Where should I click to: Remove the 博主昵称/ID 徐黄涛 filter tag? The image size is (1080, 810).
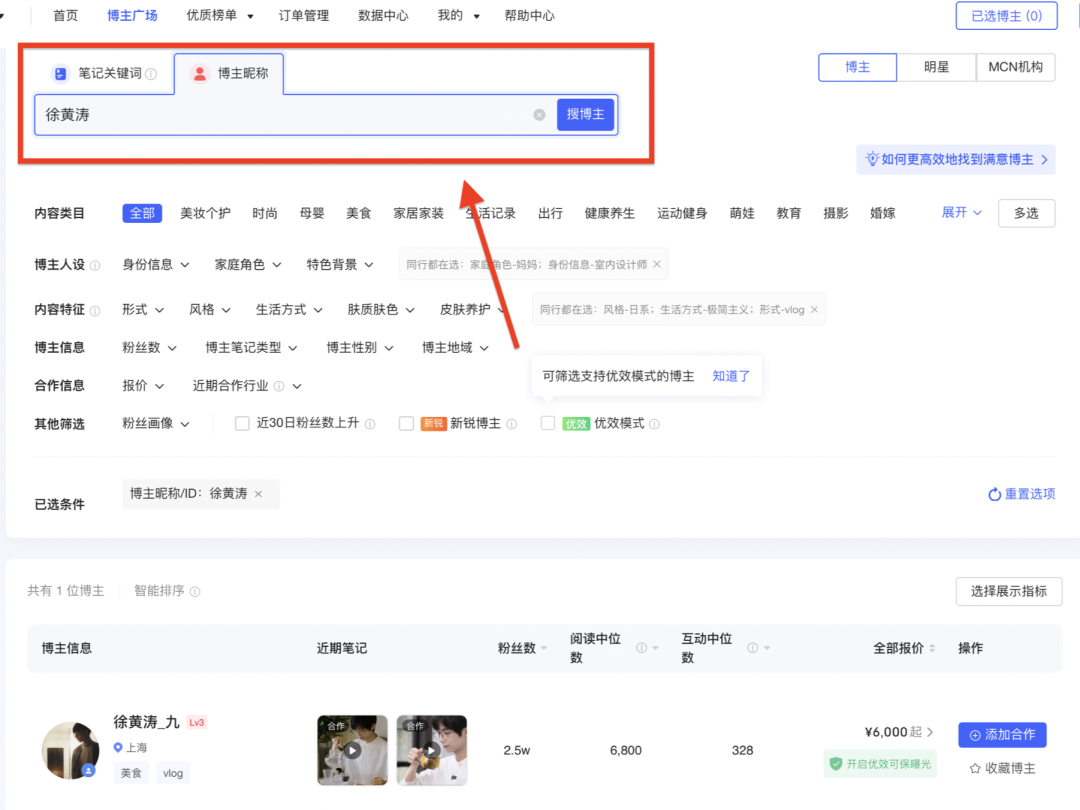[258, 494]
